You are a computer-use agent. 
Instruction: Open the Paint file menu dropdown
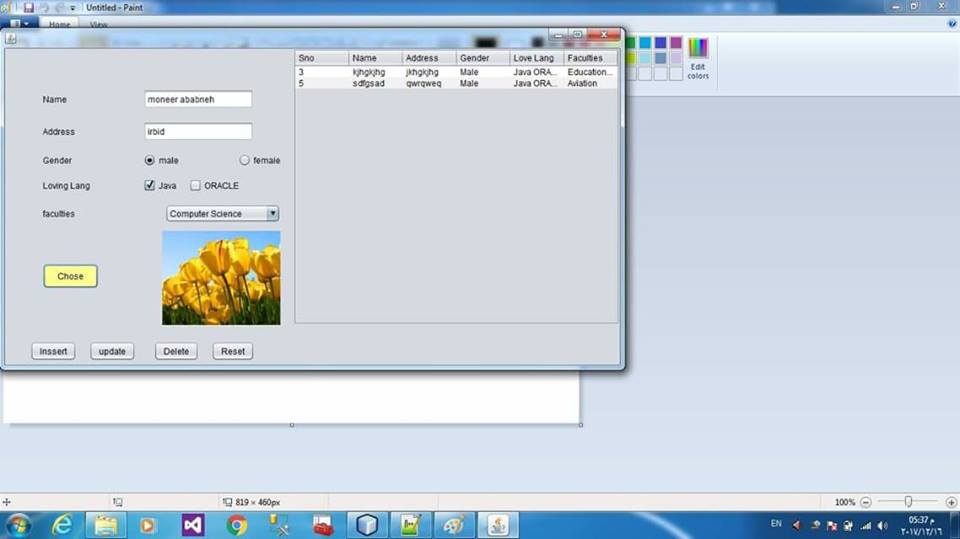[20, 24]
